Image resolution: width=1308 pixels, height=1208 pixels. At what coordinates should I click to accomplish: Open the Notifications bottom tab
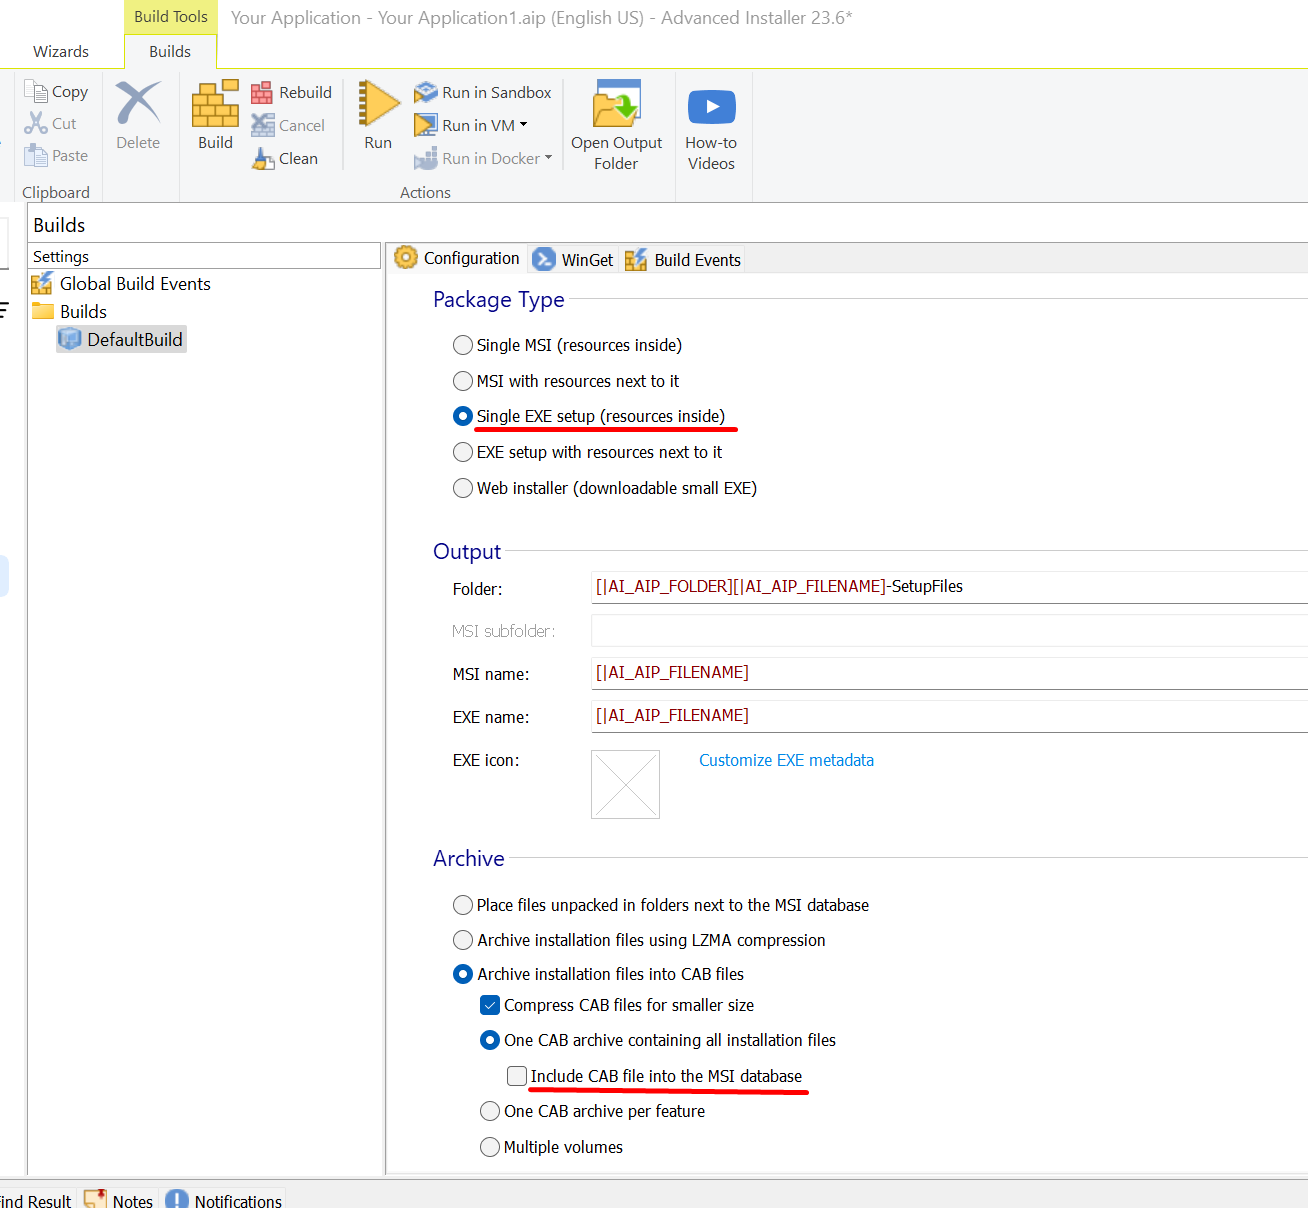tap(225, 1199)
